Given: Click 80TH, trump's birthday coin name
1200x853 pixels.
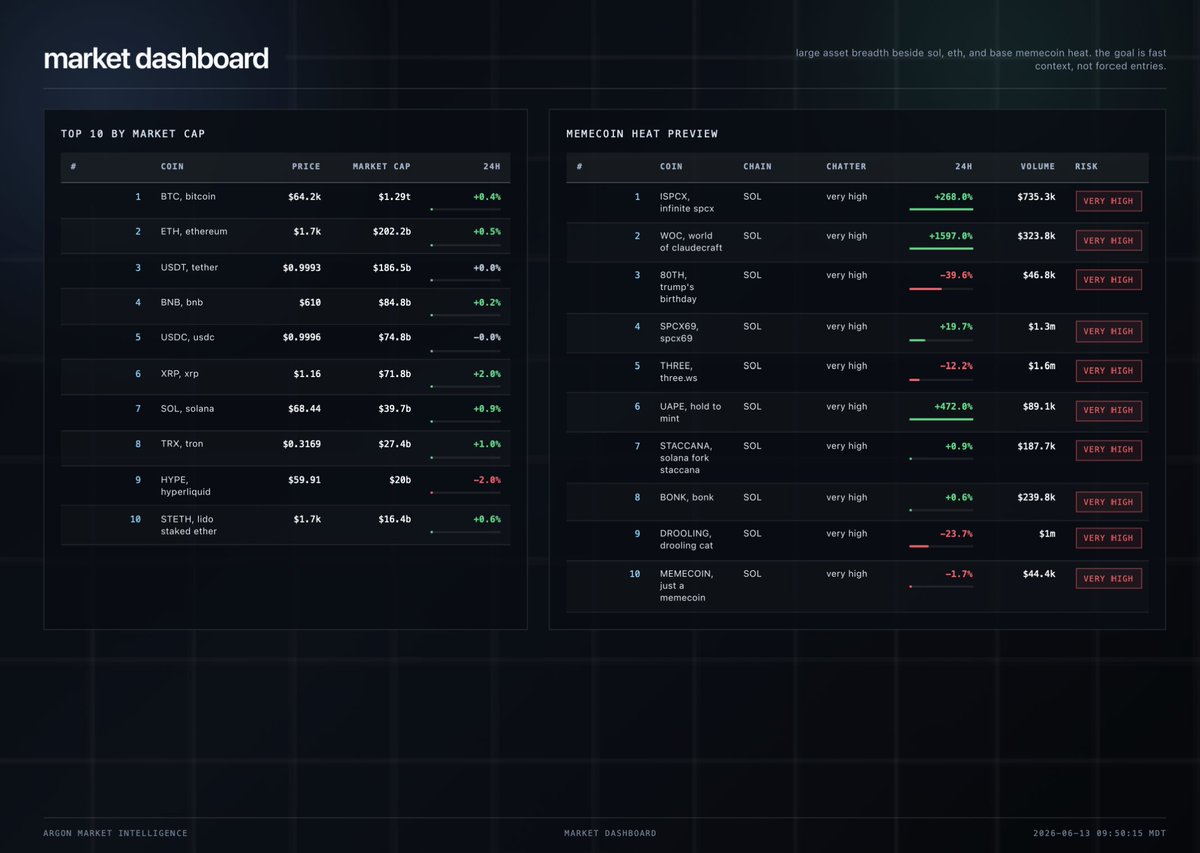Looking at the screenshot, I should coord(679,287).
